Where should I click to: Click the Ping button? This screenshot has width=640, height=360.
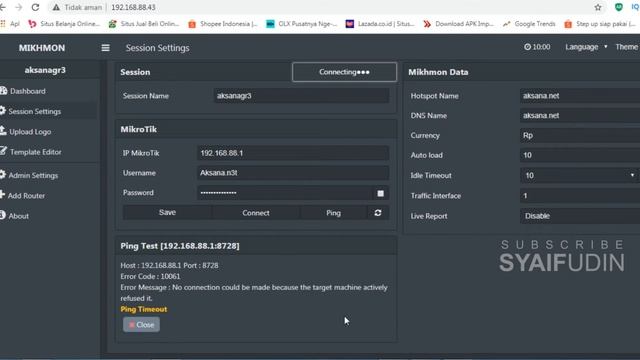click(333, 213)
